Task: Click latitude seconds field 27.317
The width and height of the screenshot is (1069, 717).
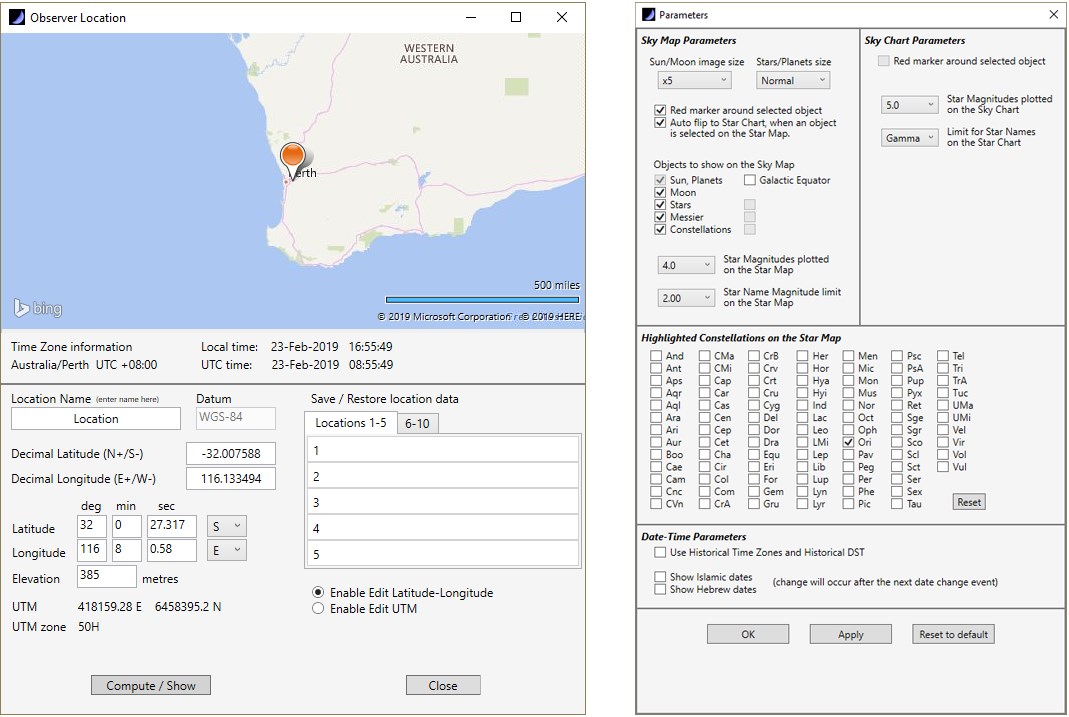Action: 172,525
